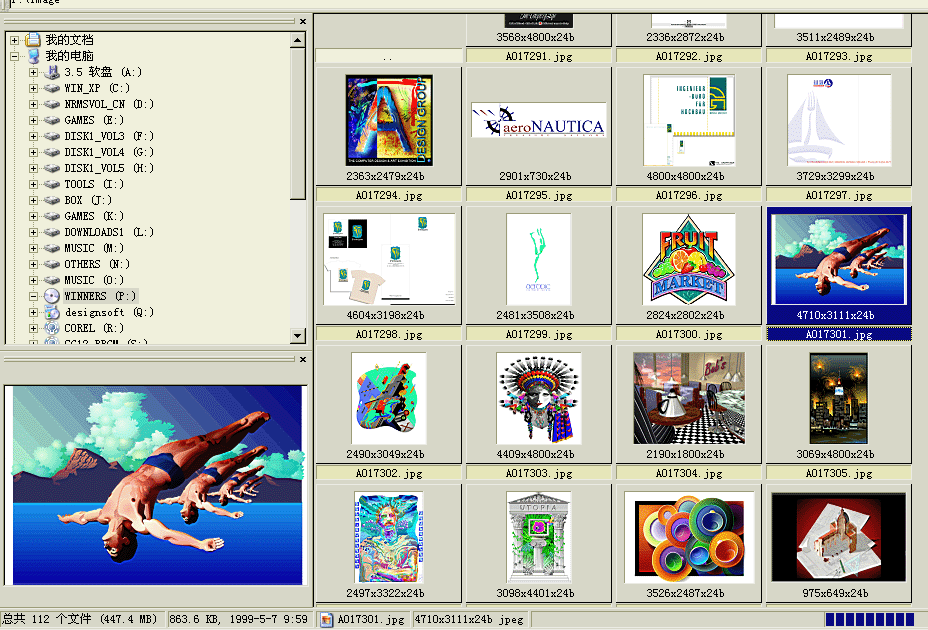The image size is (928, 630).
Task: Select the 'NRMSVOL_CN (D:)' tree label
Action: point(109,104)
